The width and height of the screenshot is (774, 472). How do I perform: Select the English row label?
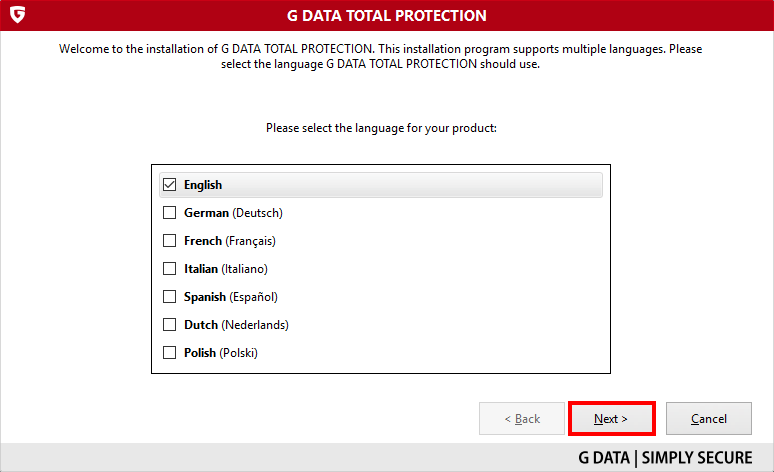point(203,185)
